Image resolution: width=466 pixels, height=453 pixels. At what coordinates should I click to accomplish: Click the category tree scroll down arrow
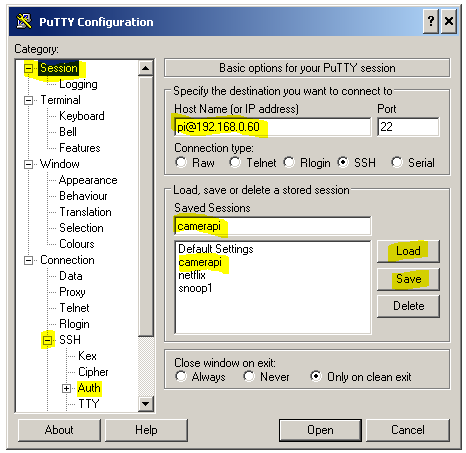(145, 404)
